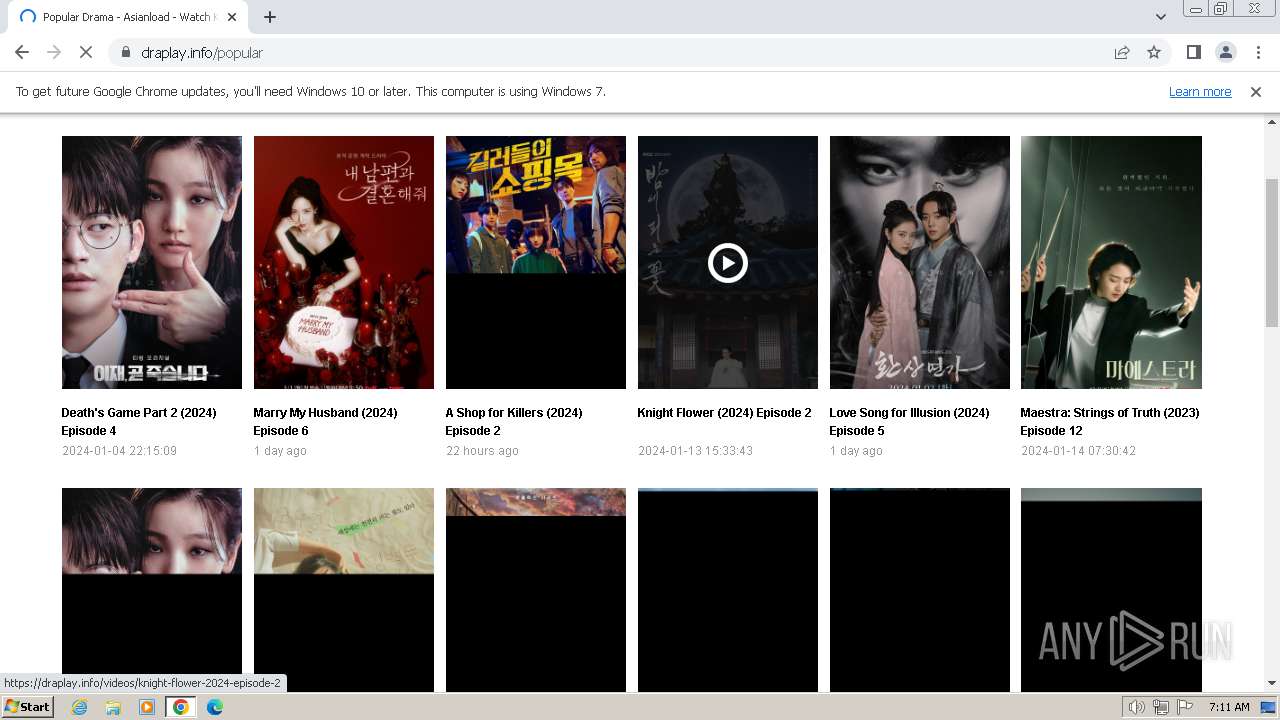Screen dimensions: 1280x720
Task: Open media player from taskbar
Action: click(x=147, y=707)
